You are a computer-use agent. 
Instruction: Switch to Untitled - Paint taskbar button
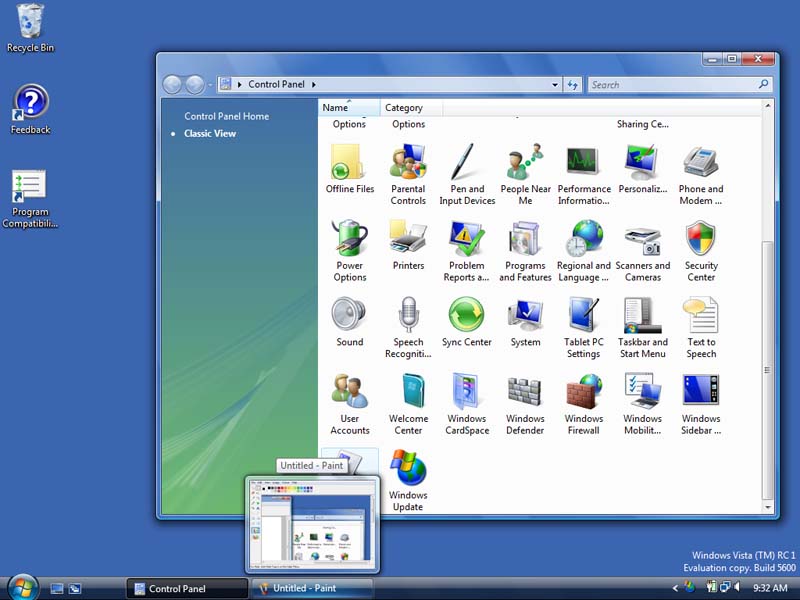pyautogui.click(x=312, y=588)
